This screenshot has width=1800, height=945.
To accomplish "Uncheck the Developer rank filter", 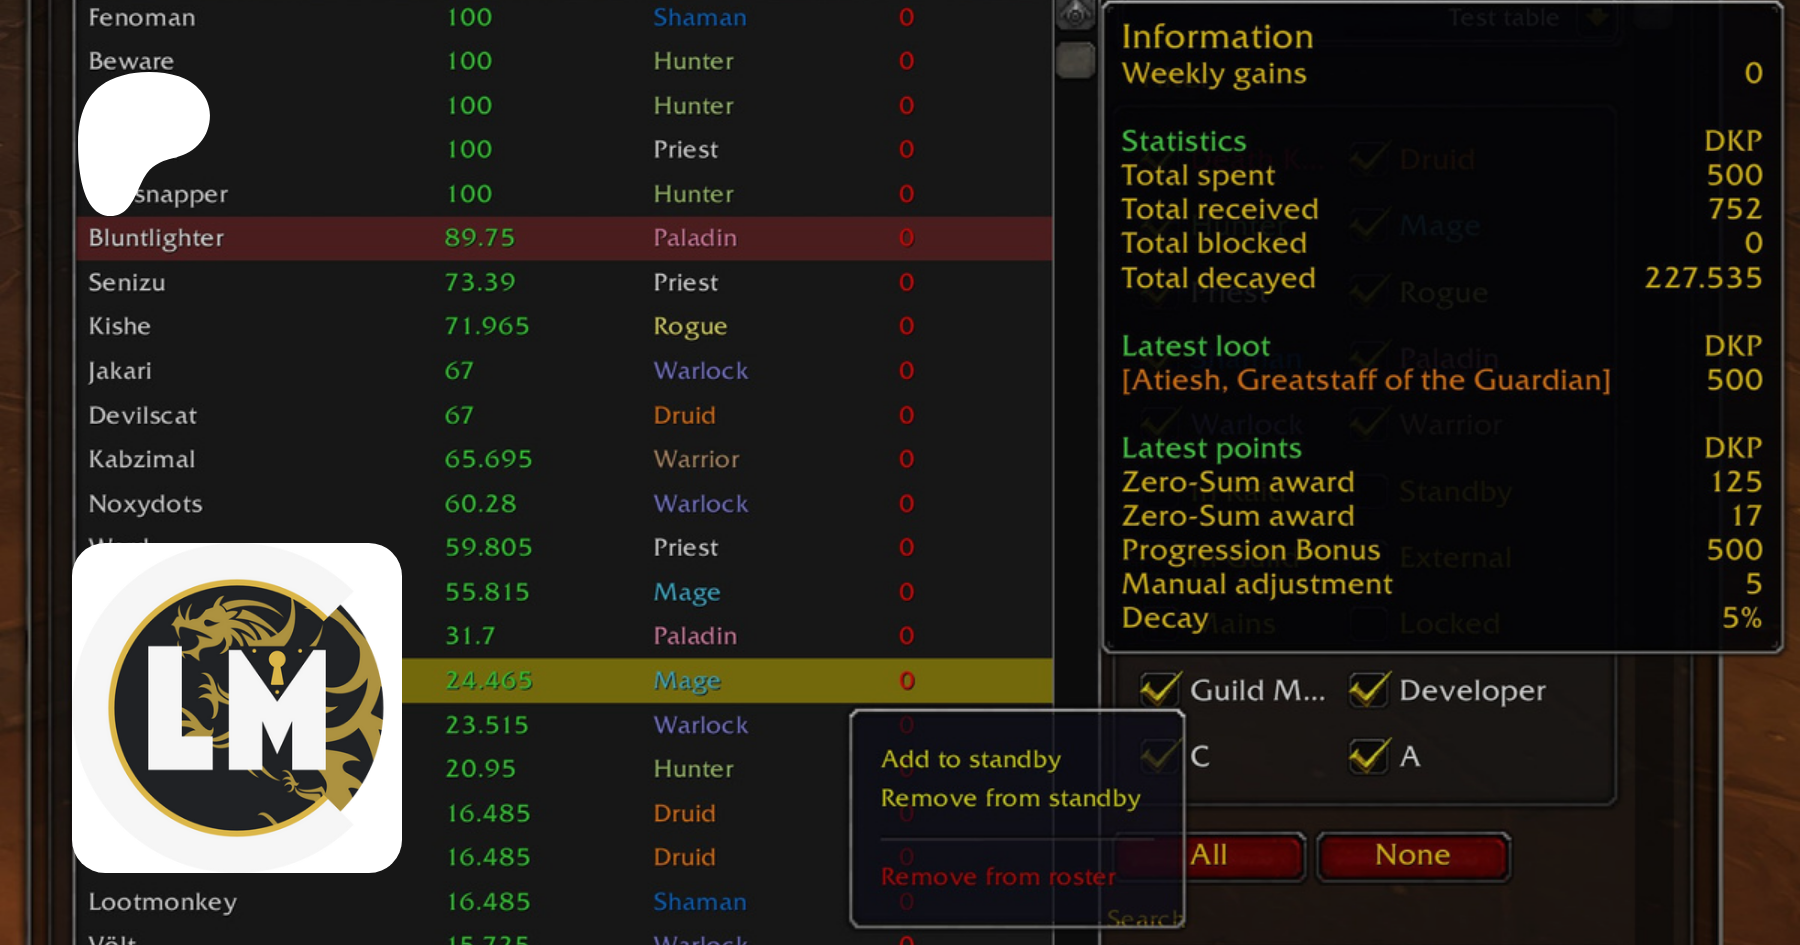I will coord(1368,690).
